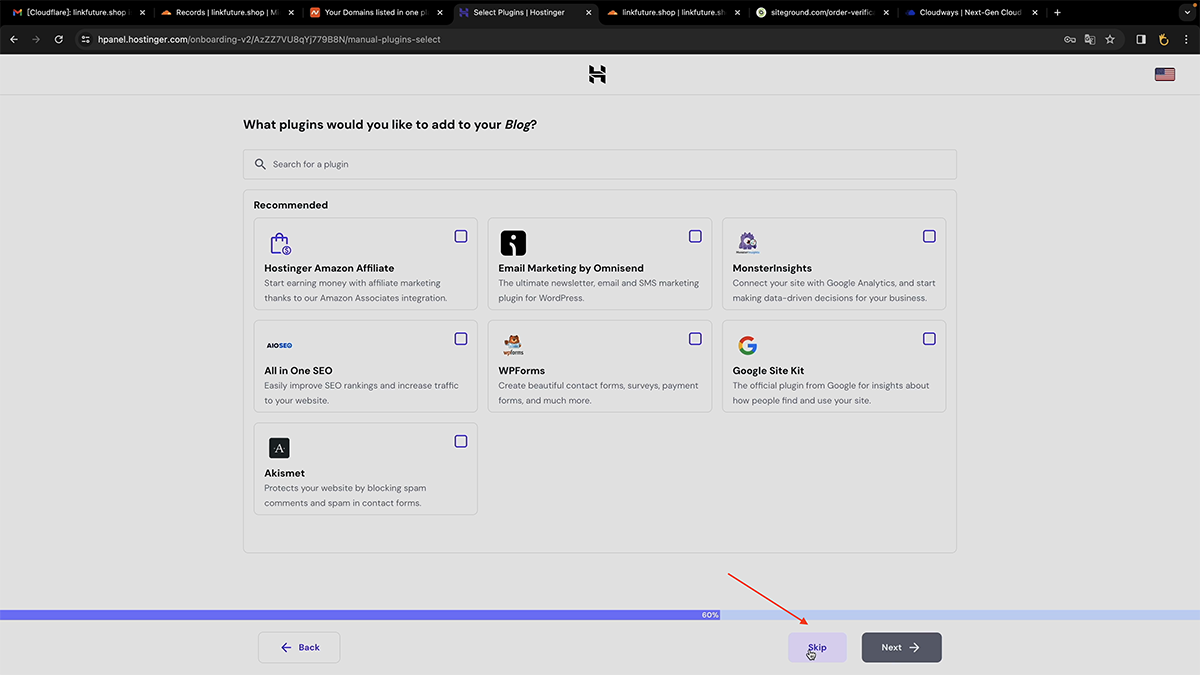Click 'Create beautiful contact forms' description
This screenshot has height=675, width=1200.
(598, 392)
